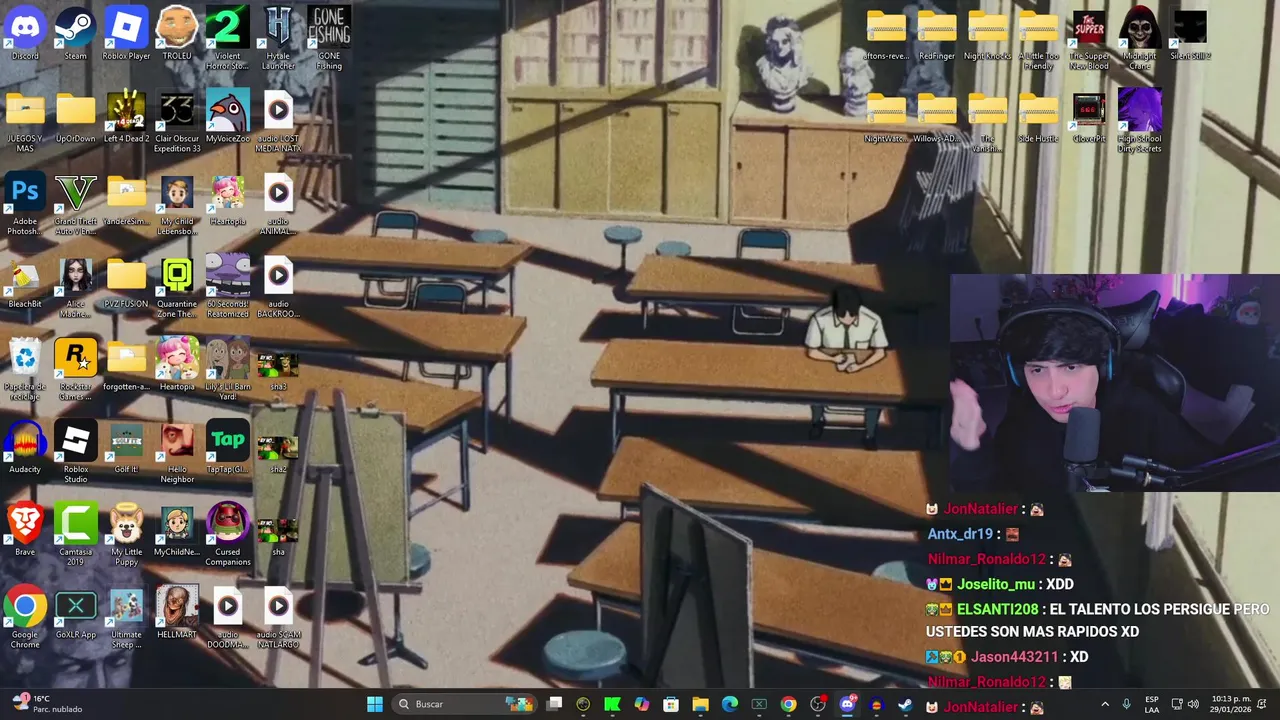Select the CloverPit game icon
Viewport: 1280px width, 720px height.
(1089, 117)
